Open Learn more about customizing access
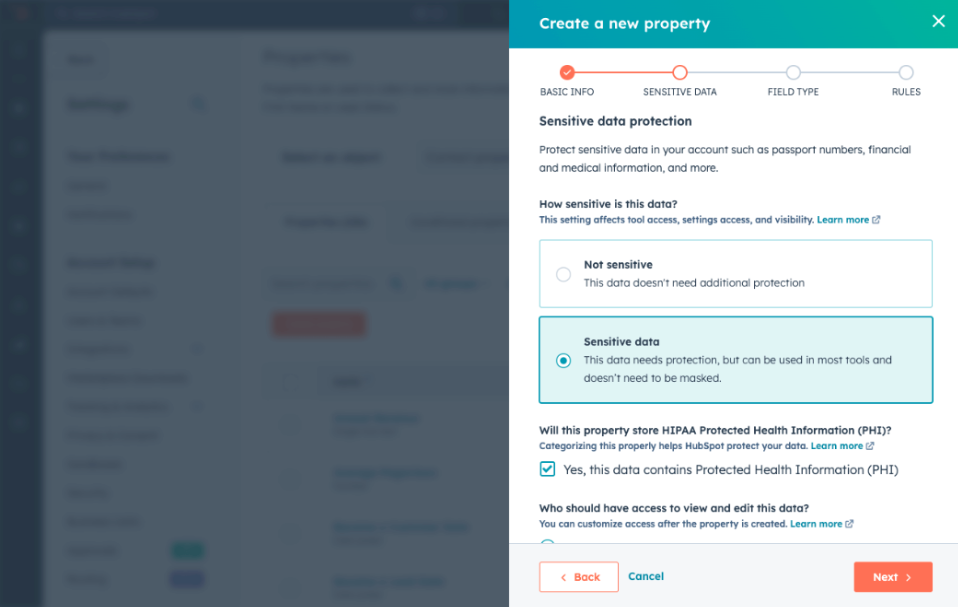Viewport: 958px width, 607px height. pos(815,524)
